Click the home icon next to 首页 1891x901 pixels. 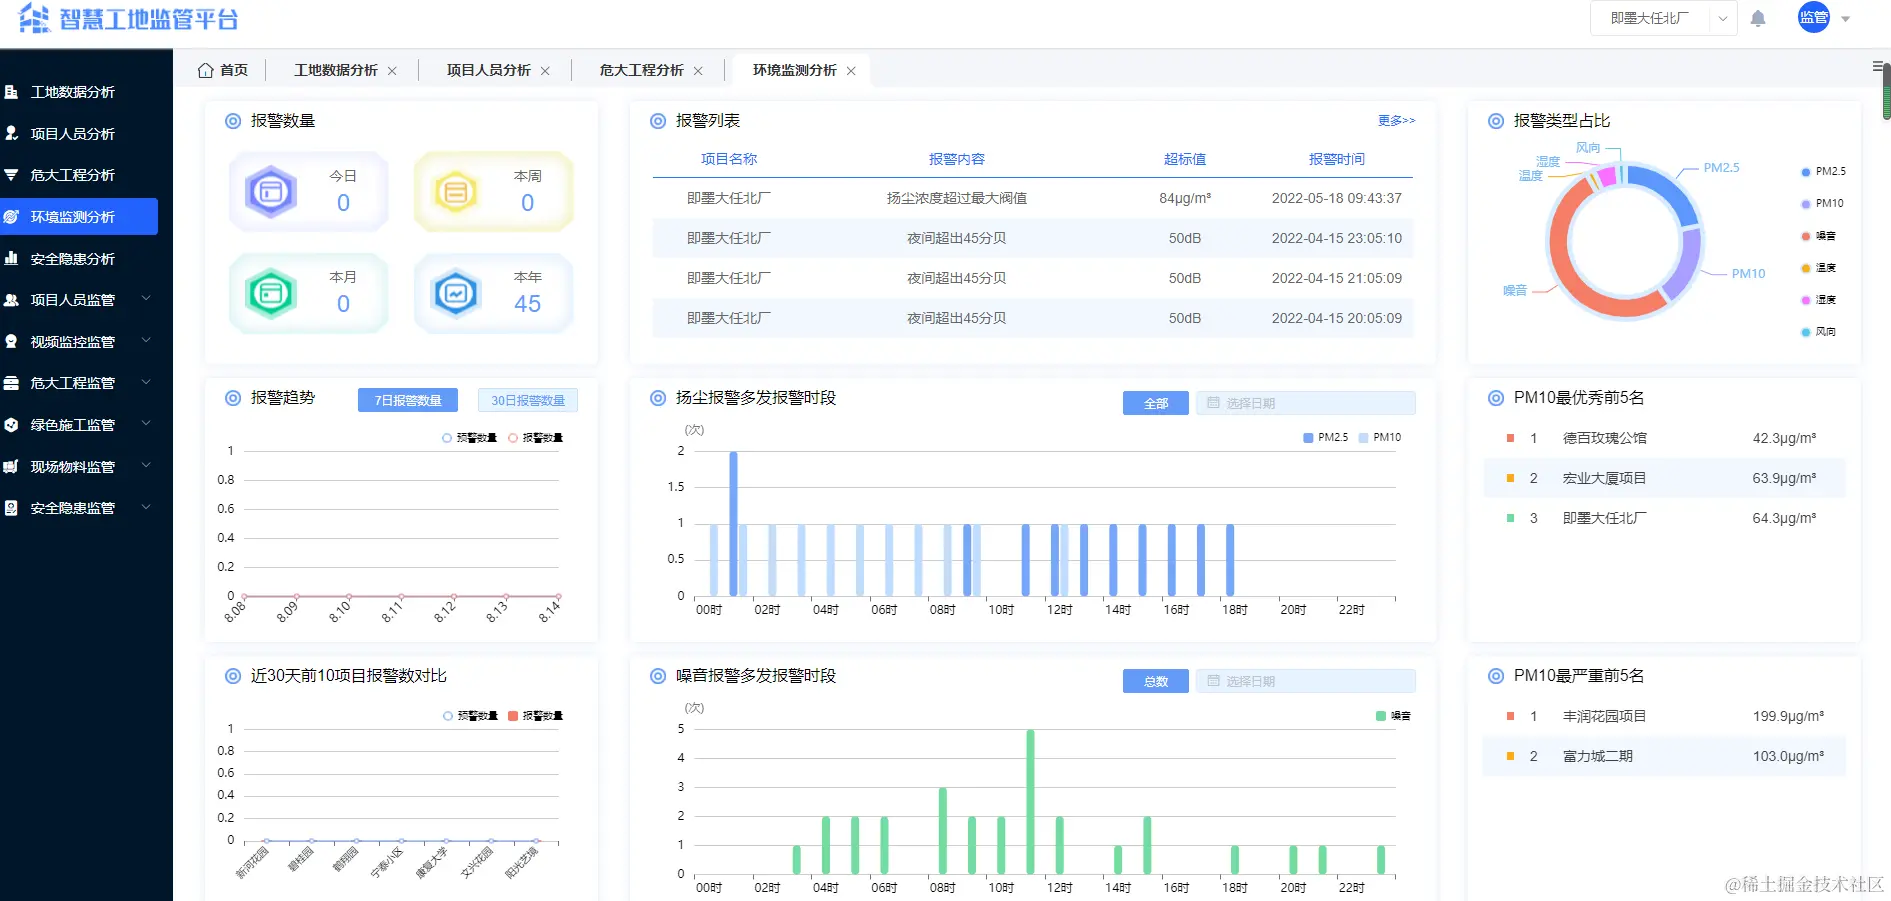coord(204,69)
